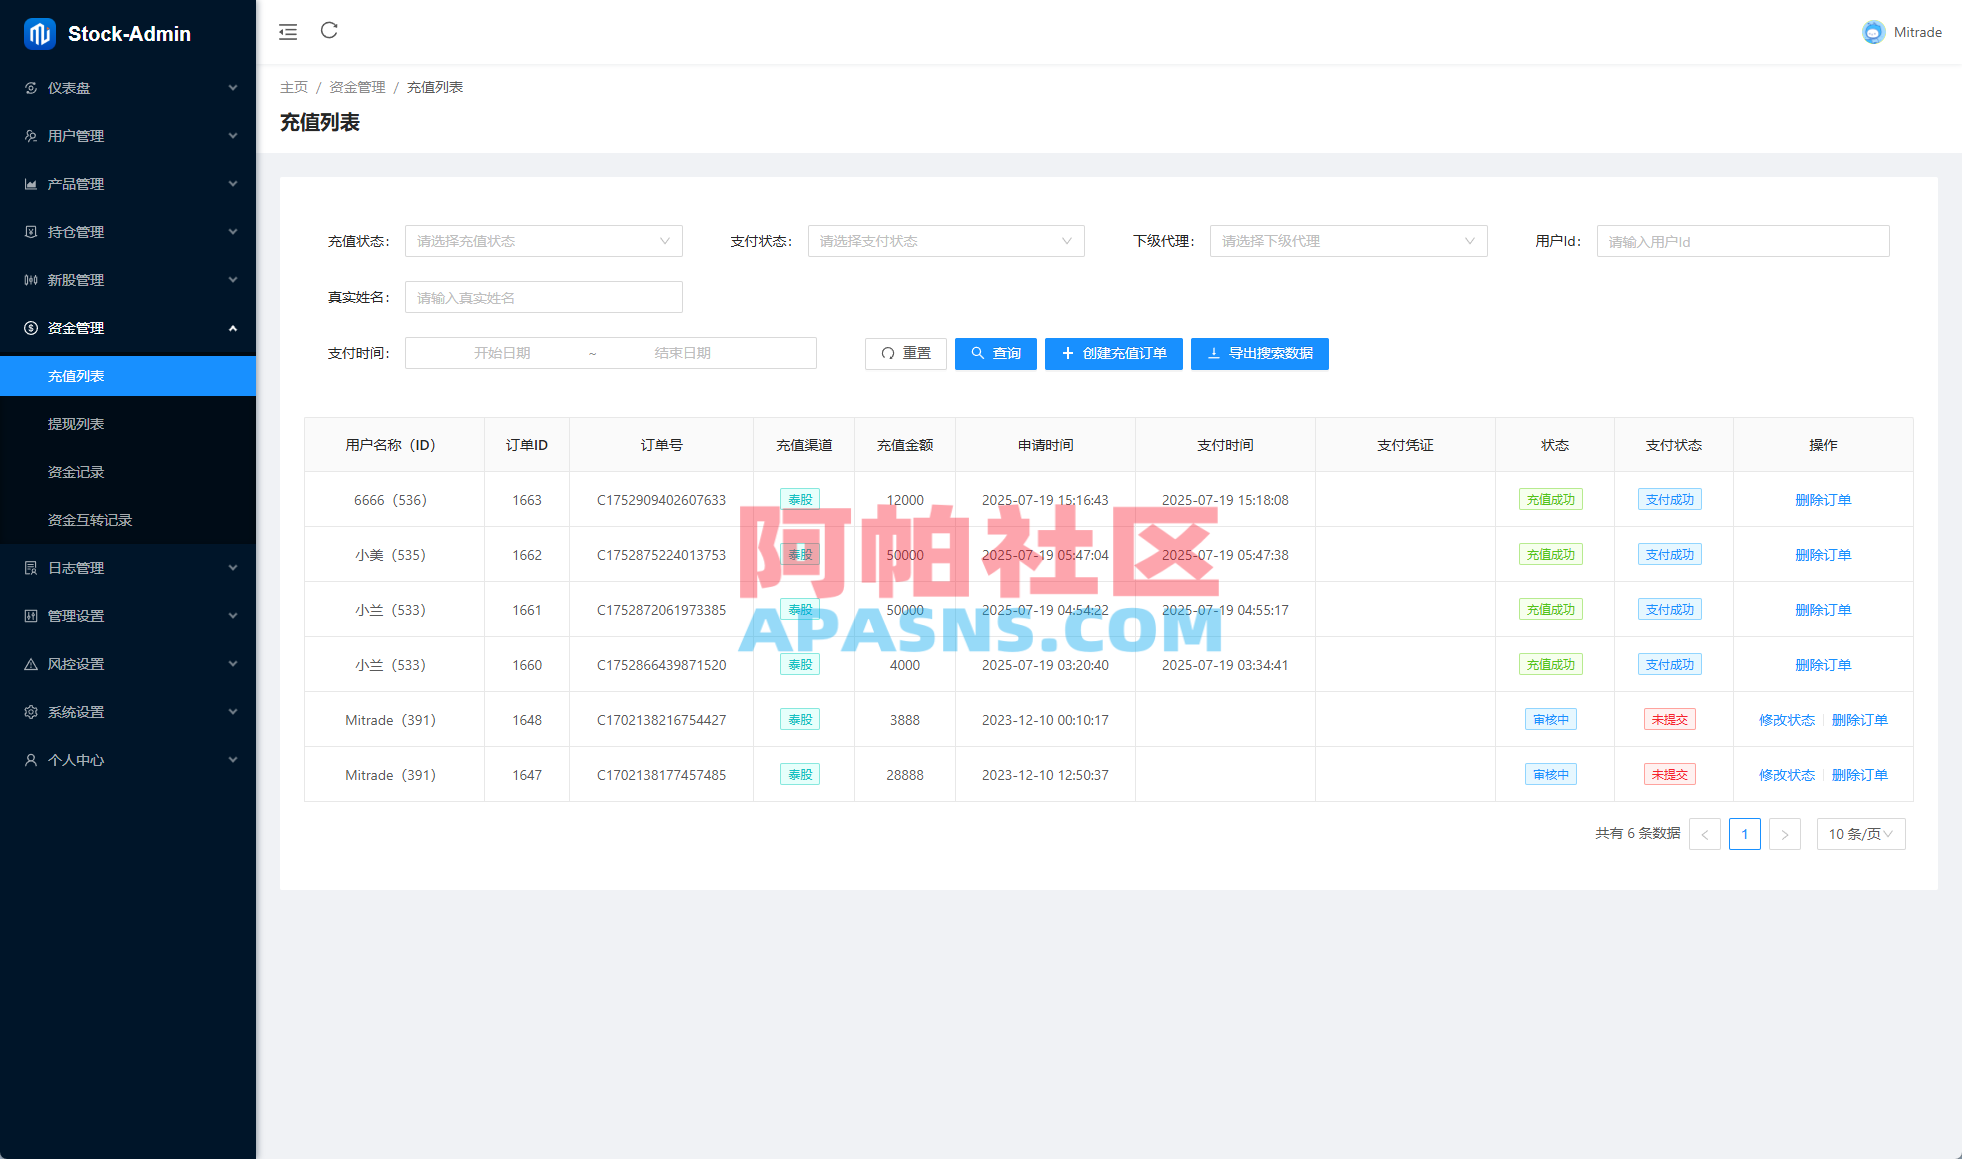Image resolution: width=1962 pixels, height=1159 pixels.
Task: Open 提现列表 in sidebar
Action: click(x=76, y=424)
